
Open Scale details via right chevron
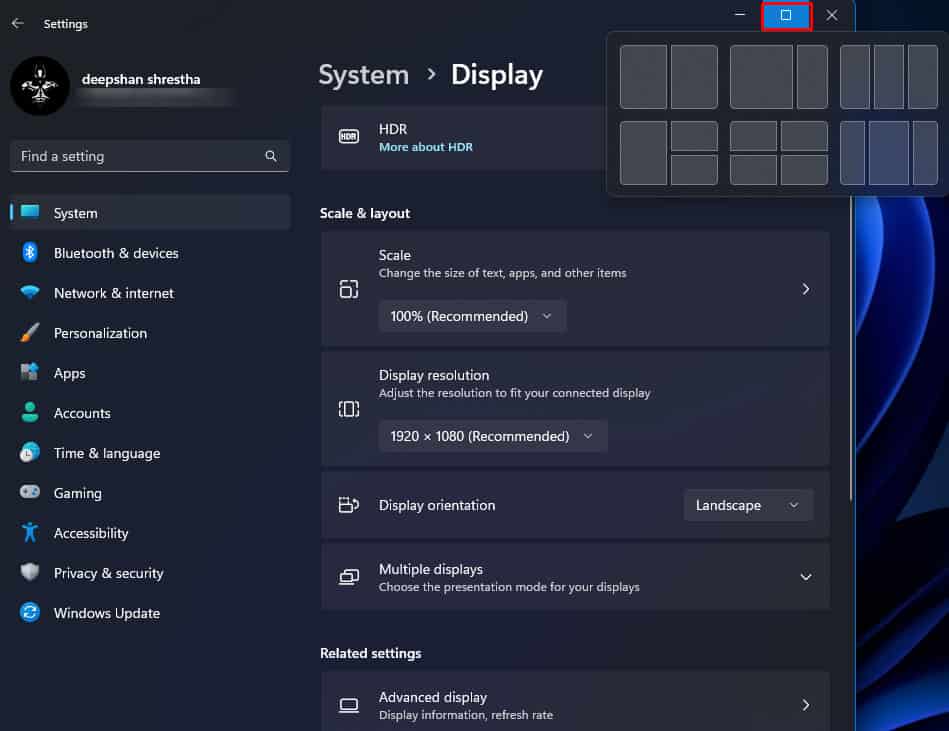(x=806, y=289)
